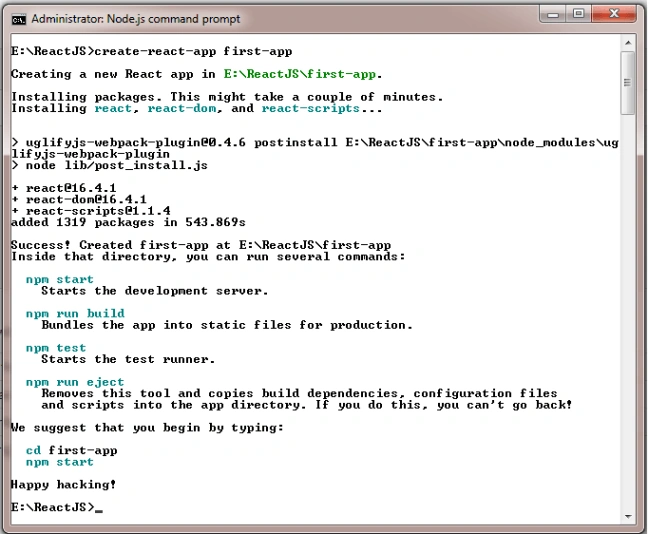
Task: Click 'We suggest that you begin by typing:'
Action: (147, 427)
